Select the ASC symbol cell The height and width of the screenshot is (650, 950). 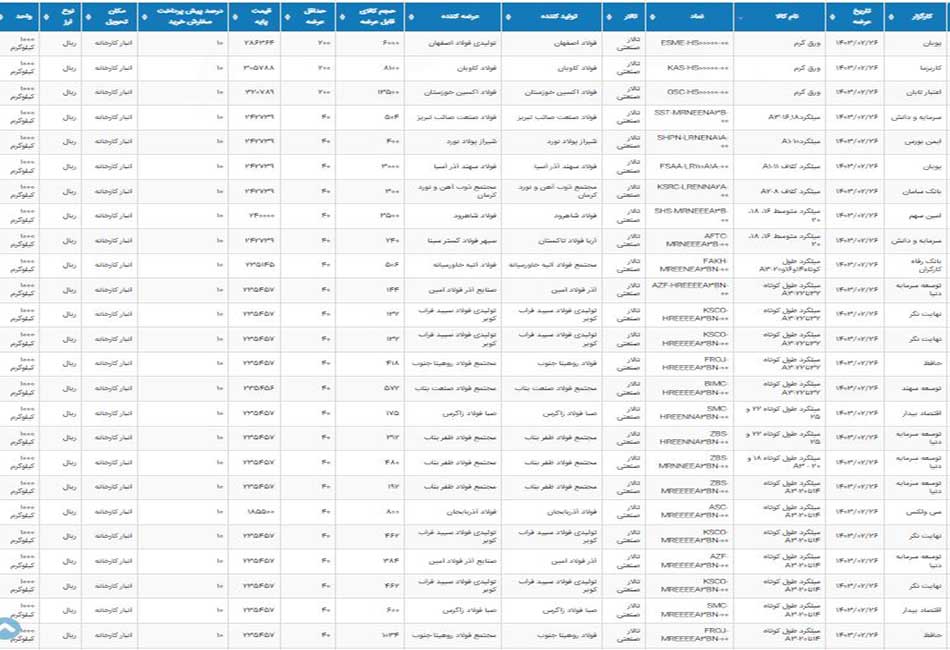click(689, 512)
